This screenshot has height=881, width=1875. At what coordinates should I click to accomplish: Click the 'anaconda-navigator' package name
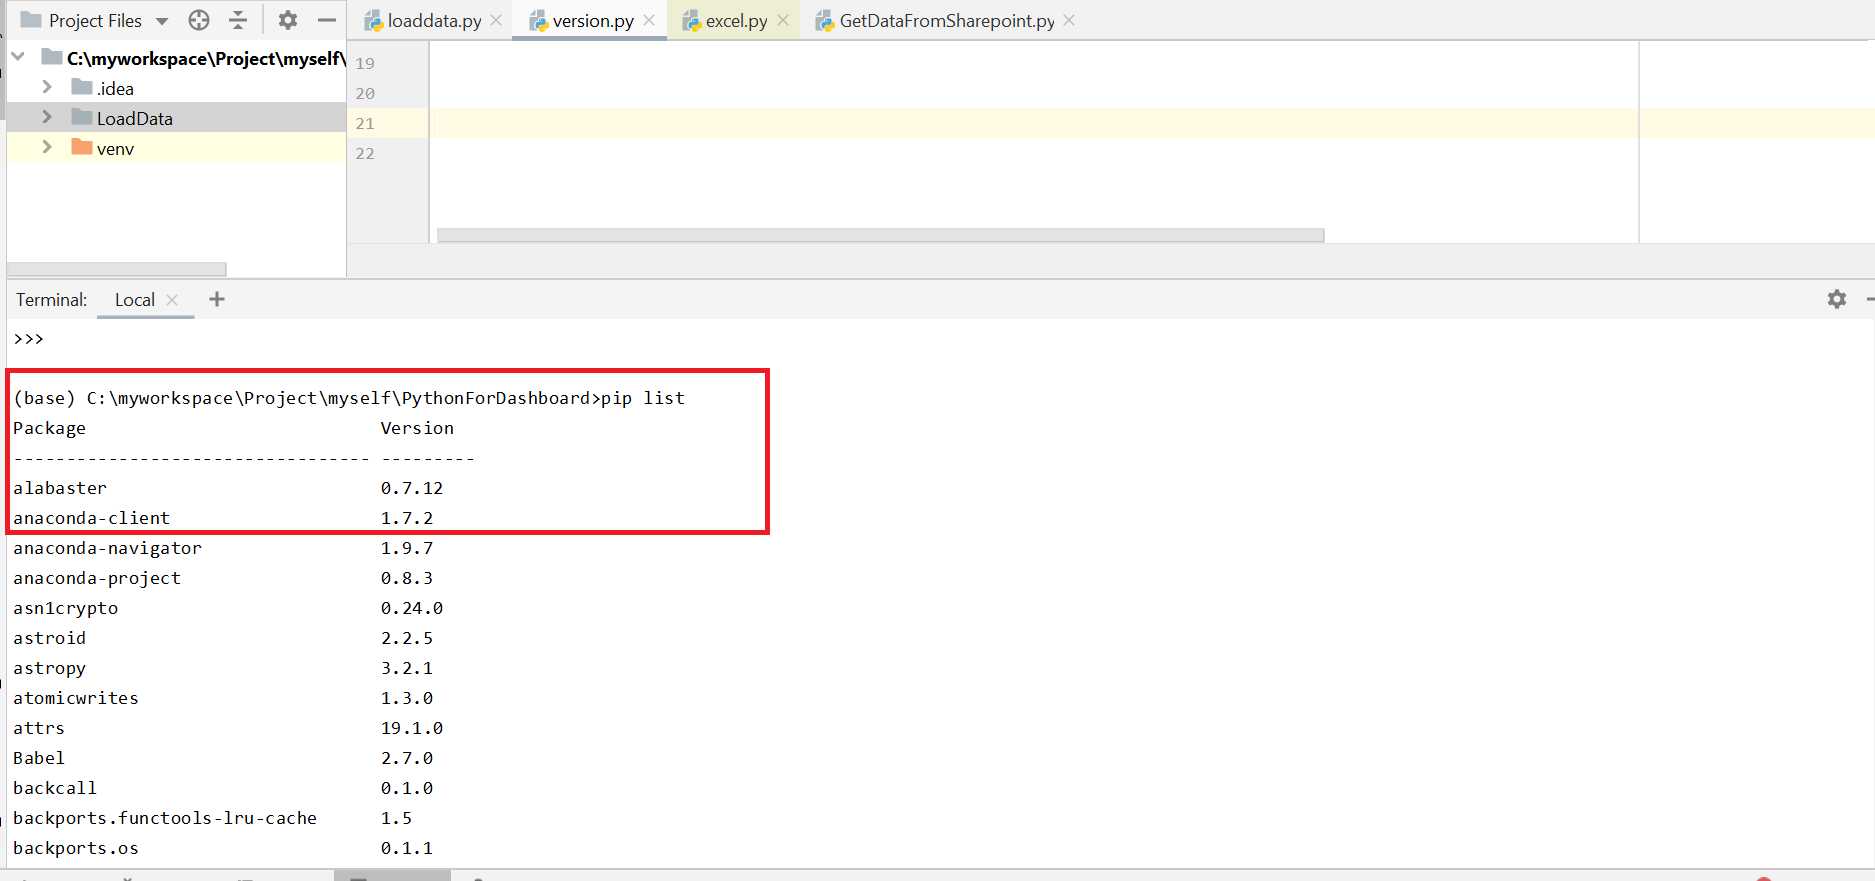[x=107, y=548]
